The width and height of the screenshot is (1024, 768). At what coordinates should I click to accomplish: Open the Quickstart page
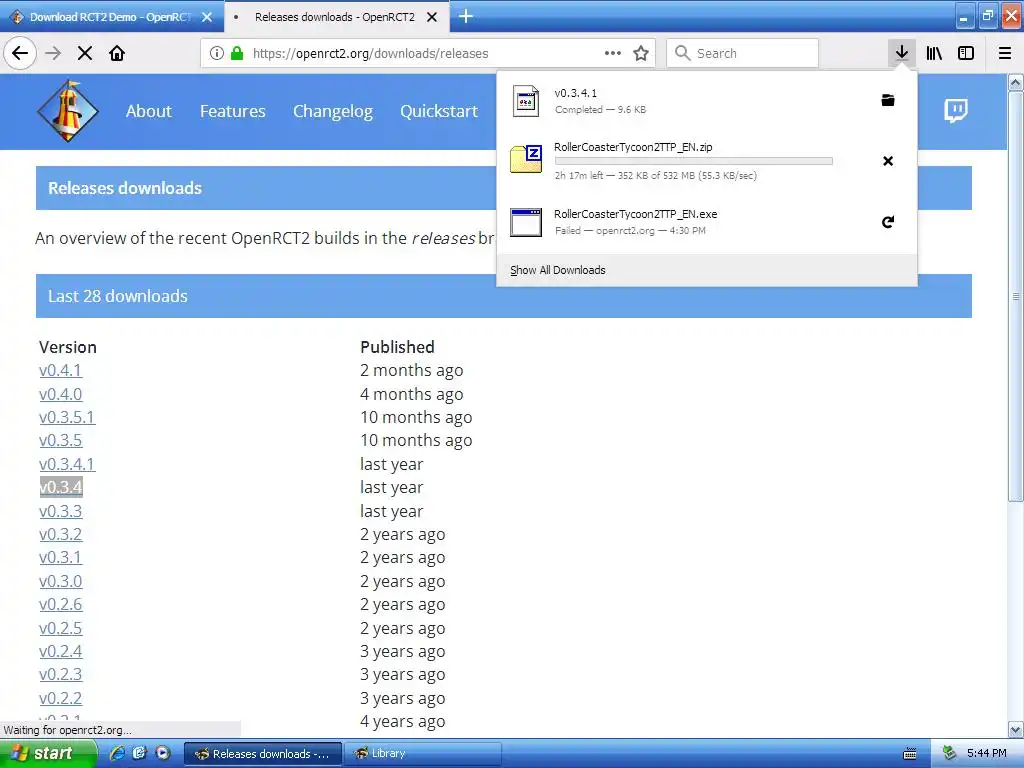click(x=439, y=111)
